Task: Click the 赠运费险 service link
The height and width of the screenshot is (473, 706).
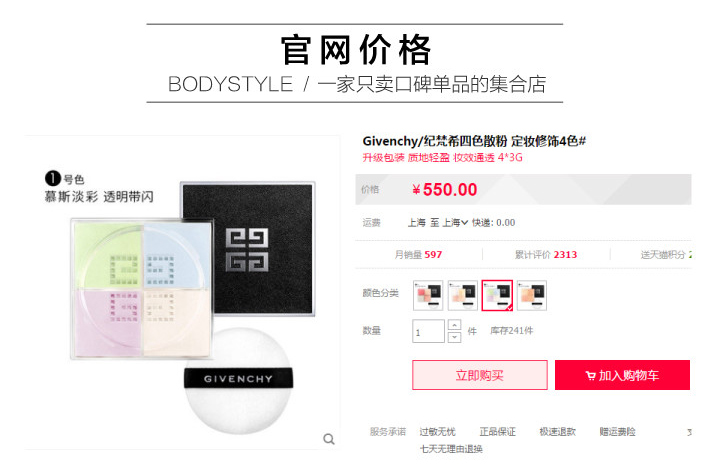Action: 617,432
